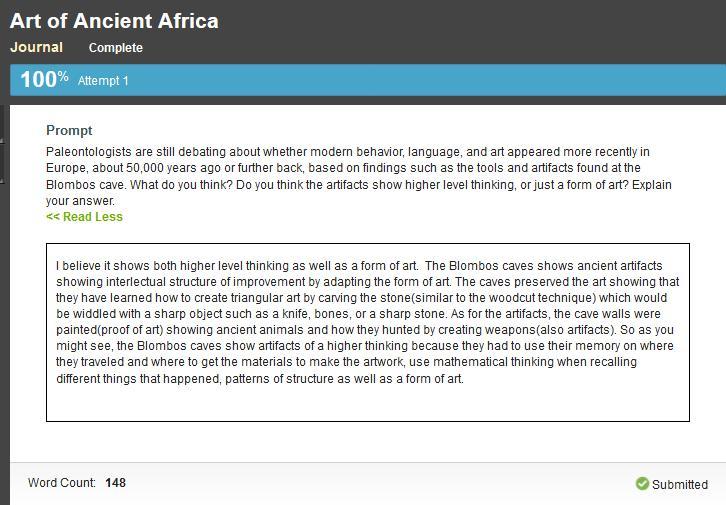Click the upper collapsed side panel tab
This screenshot has width=726, height=505.
(x=3, y=123)
